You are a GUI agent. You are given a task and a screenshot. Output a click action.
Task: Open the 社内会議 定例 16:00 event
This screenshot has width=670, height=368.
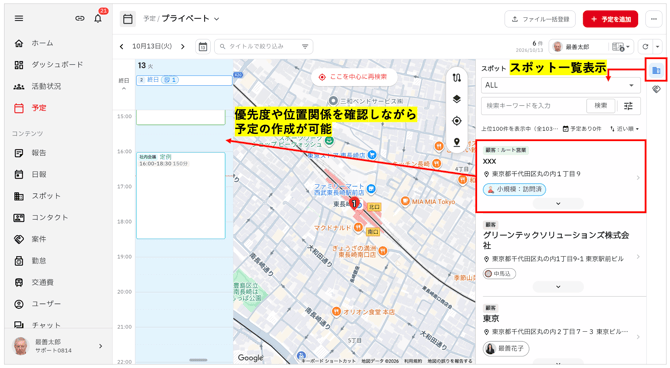coord(181,195)
